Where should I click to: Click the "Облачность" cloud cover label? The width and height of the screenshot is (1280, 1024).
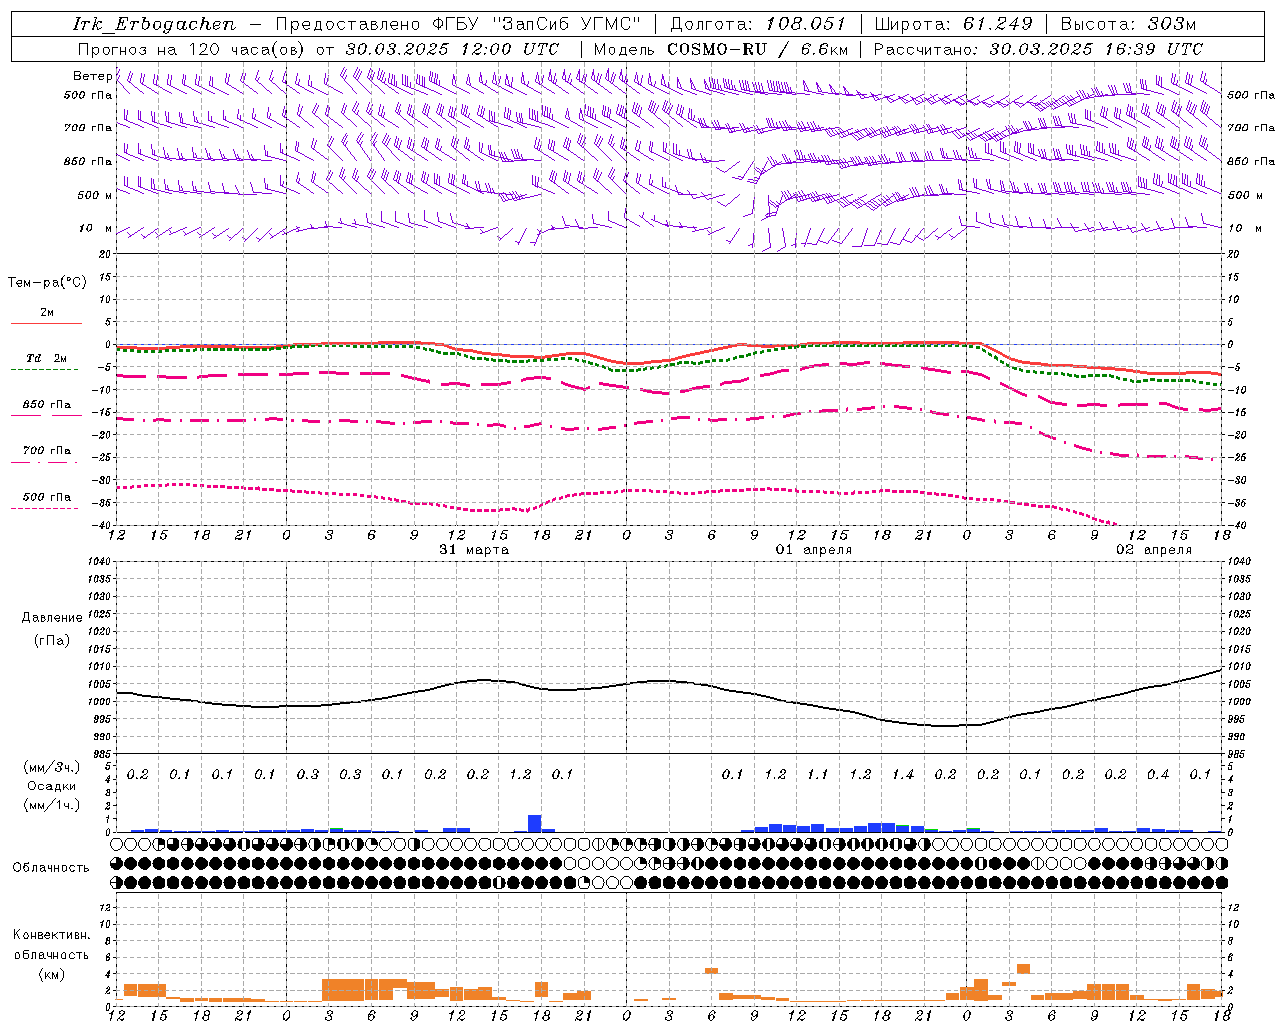(51, 868)
